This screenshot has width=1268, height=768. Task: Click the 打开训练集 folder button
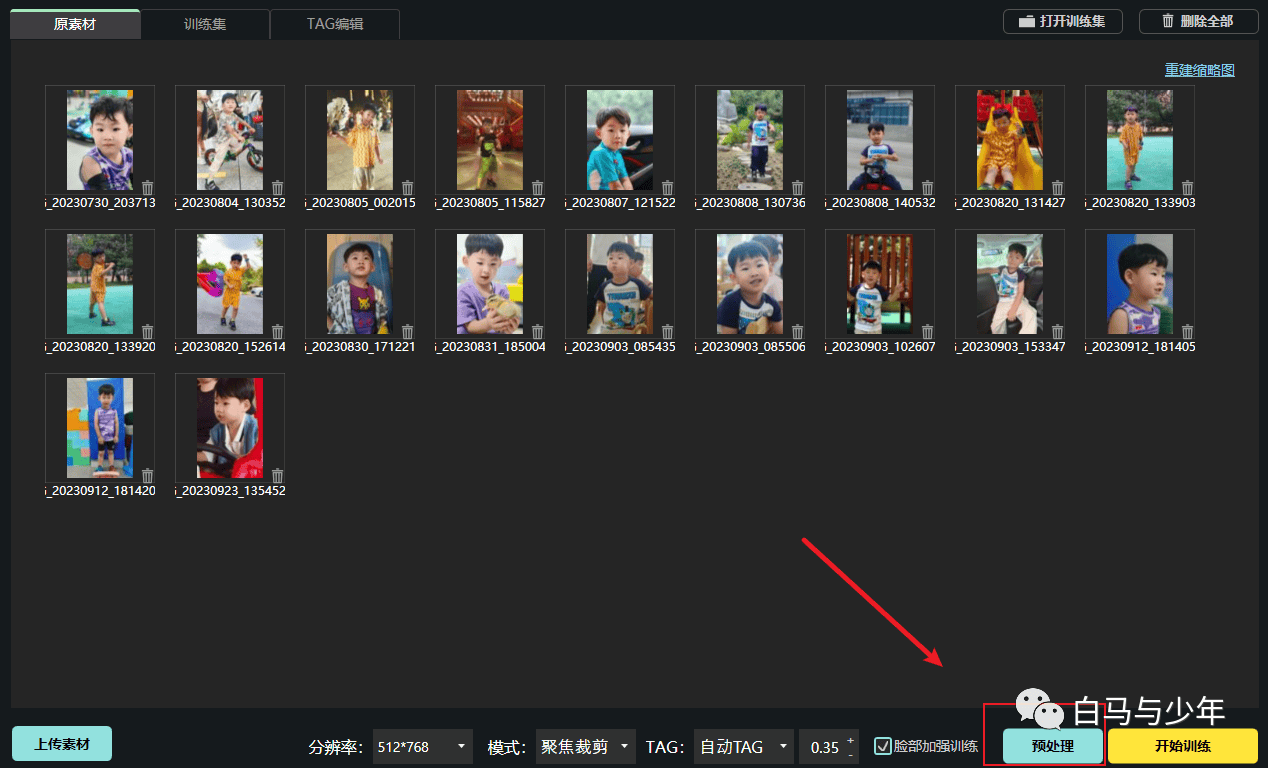1063,21
